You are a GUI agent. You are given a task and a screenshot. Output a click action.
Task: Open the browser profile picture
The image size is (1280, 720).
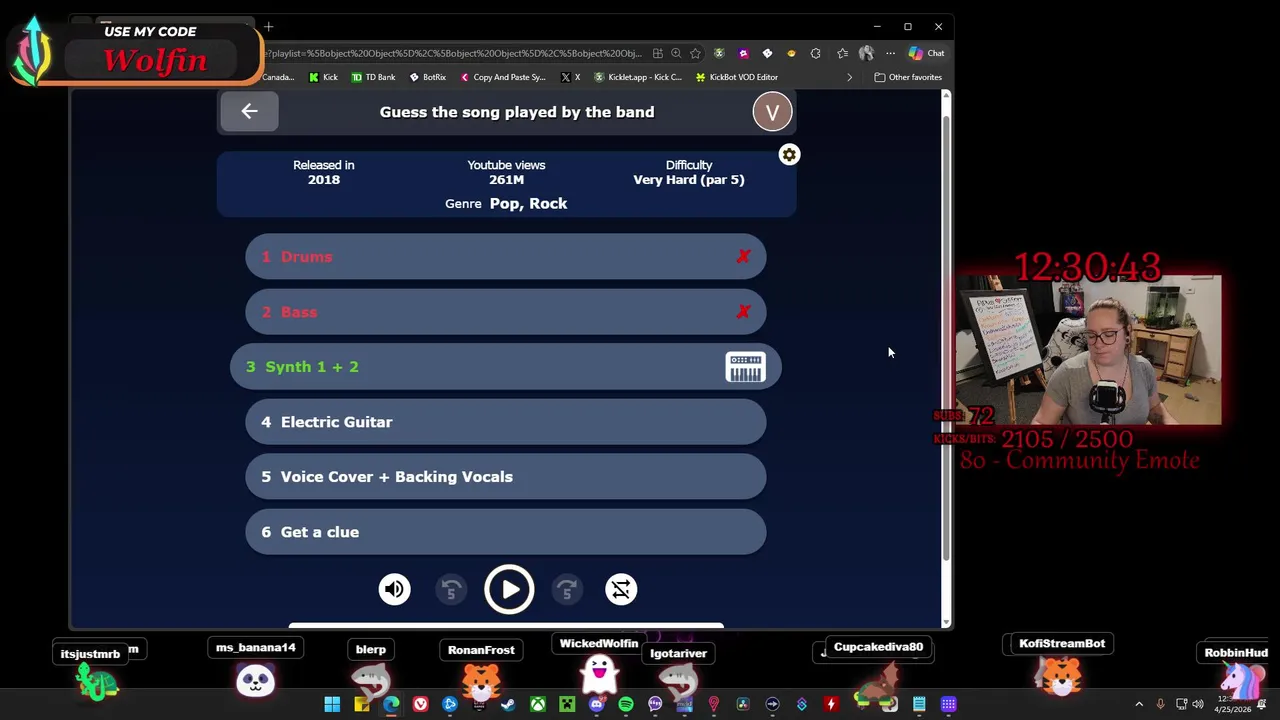click(866, 53)
